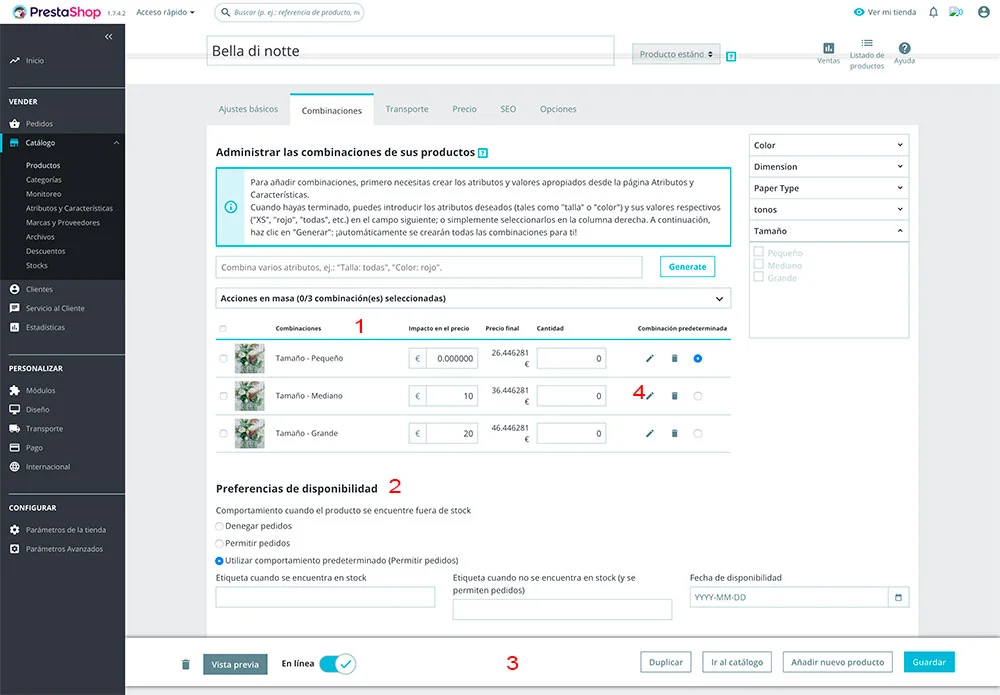Delete product using bottom trash icon

coord(186,664)
